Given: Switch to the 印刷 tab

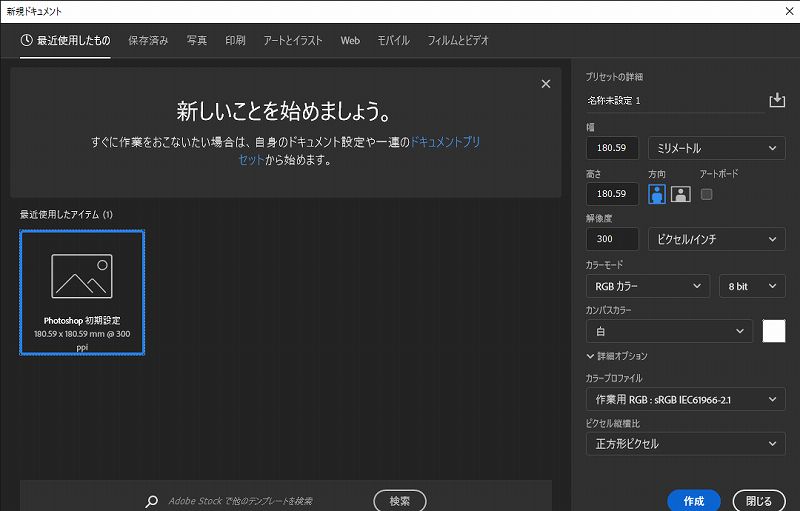Looking at the screenshot, I should (x=235, y=40).
